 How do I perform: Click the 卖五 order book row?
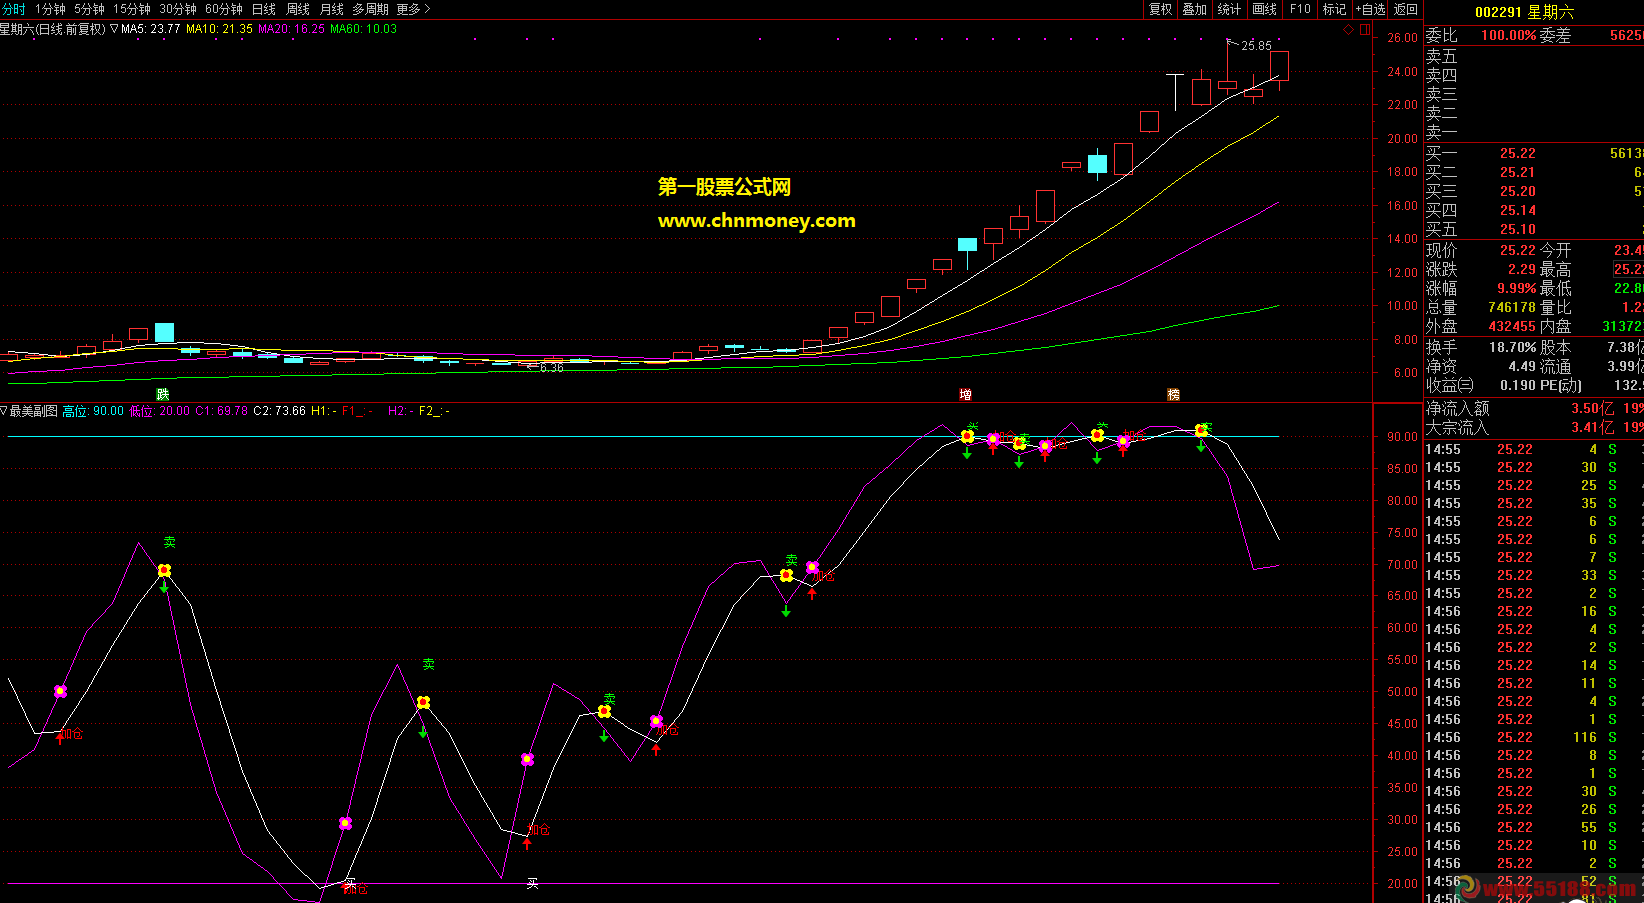tap(1534, 56)
